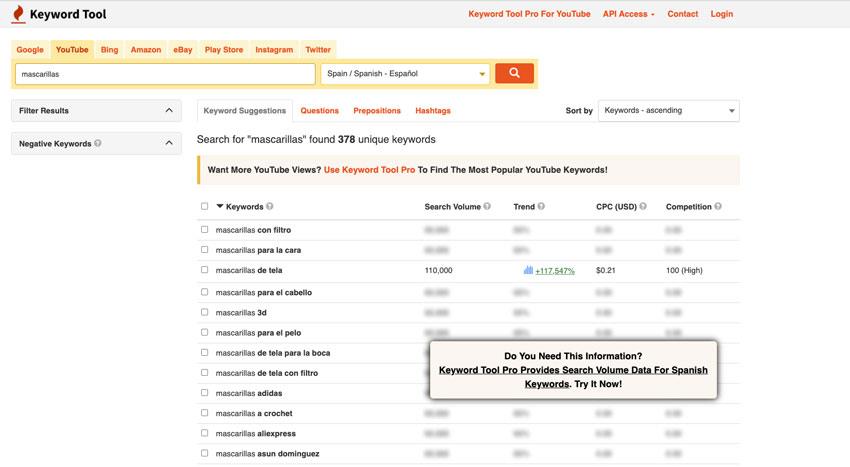Open the help icon next to Search Volume

pos(487,206)
